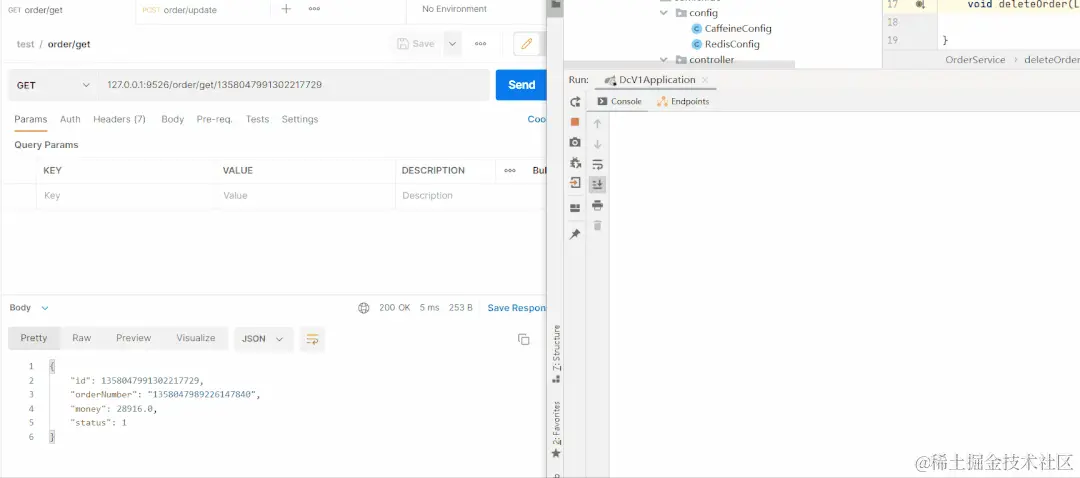Image resolution: width=1080 pixels, height=478 pixels.
Task: Select the Headers (7) tab
Action: point(120,119)
